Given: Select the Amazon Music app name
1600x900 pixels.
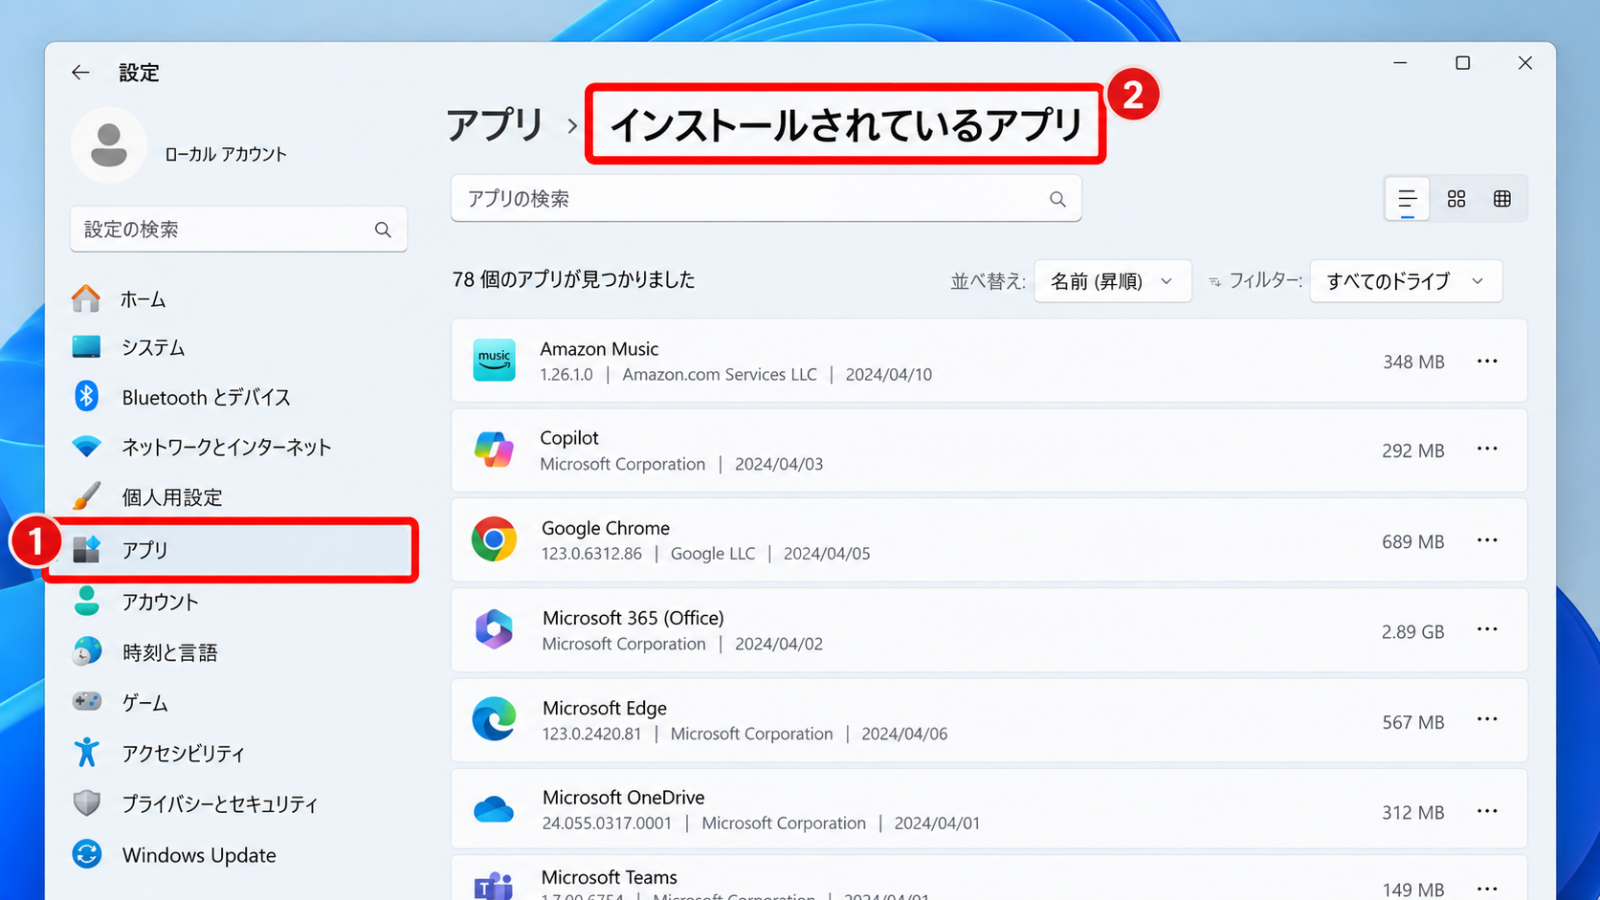Looking at the screenshot, I should [x=599, y=349].
